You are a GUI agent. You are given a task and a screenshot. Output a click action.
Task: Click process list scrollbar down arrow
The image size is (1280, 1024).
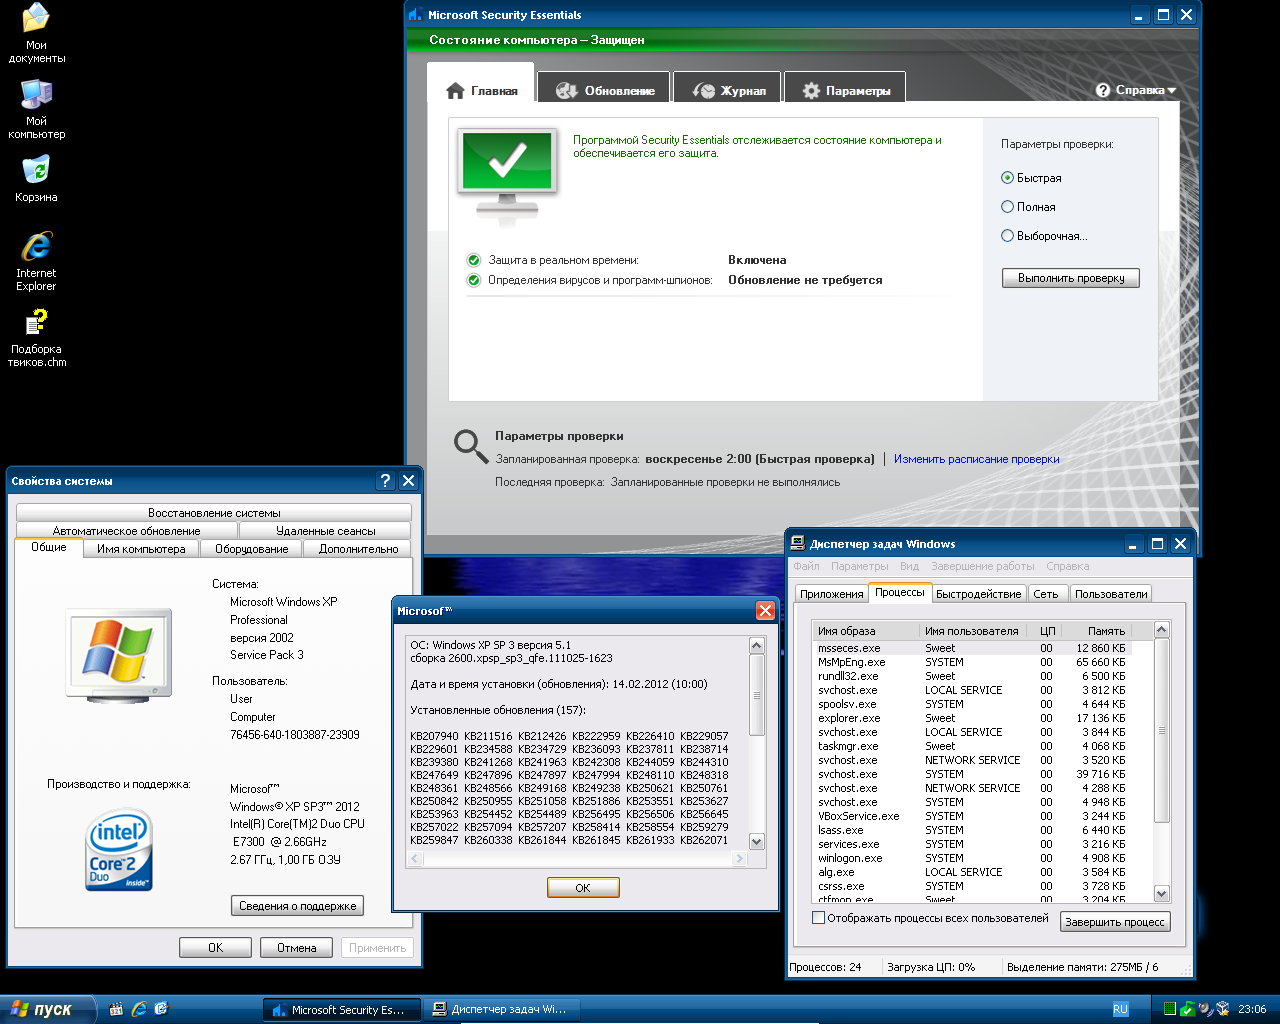pos(1161,893)
